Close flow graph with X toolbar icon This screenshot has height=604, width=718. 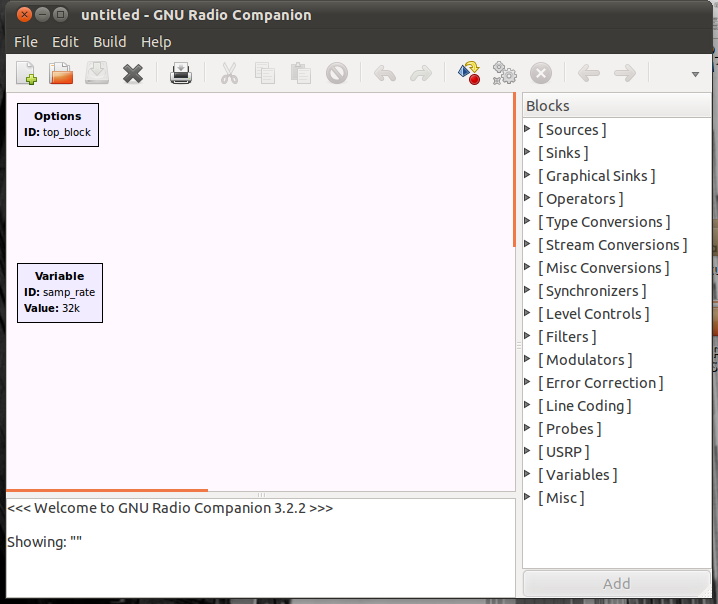[x=133, y=73]
